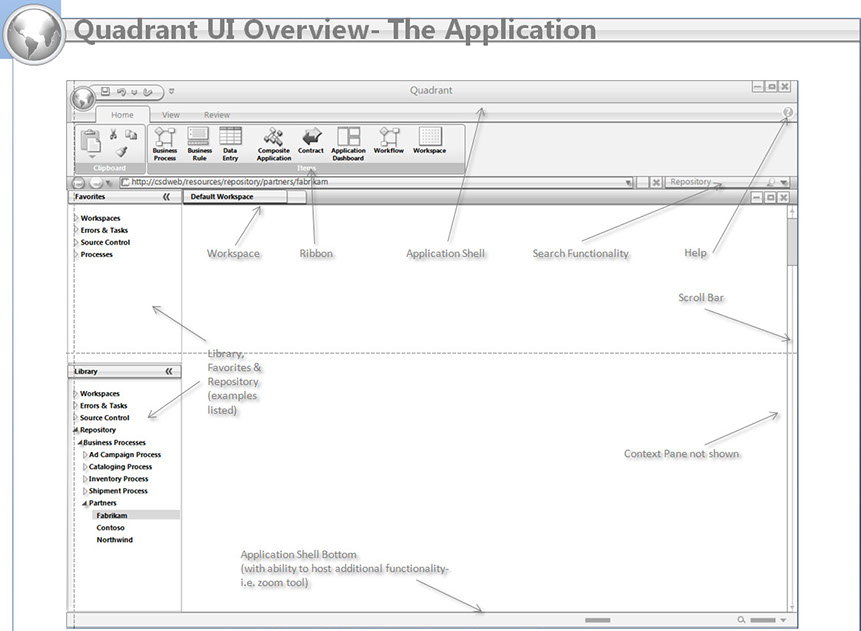
Task: Click the zoom slider in status bar
Action: click(x=762, y=621)
